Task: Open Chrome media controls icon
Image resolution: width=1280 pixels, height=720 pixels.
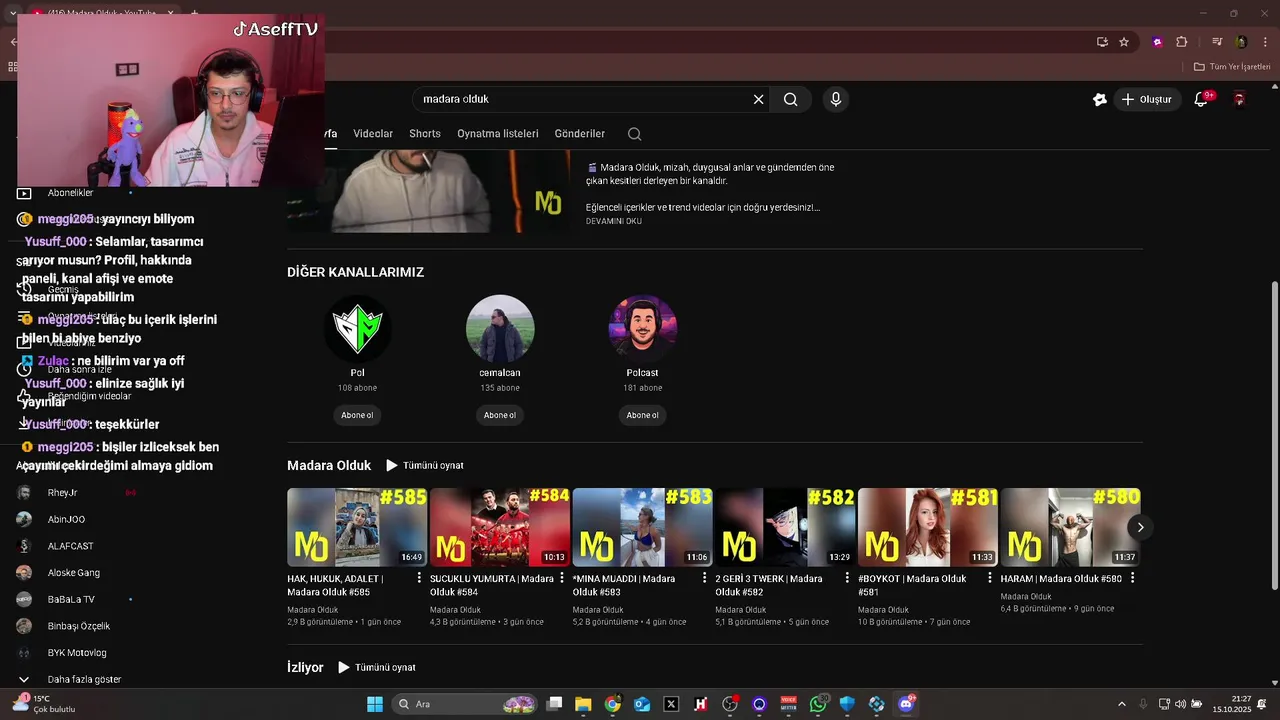Action: pos(1217,42)
